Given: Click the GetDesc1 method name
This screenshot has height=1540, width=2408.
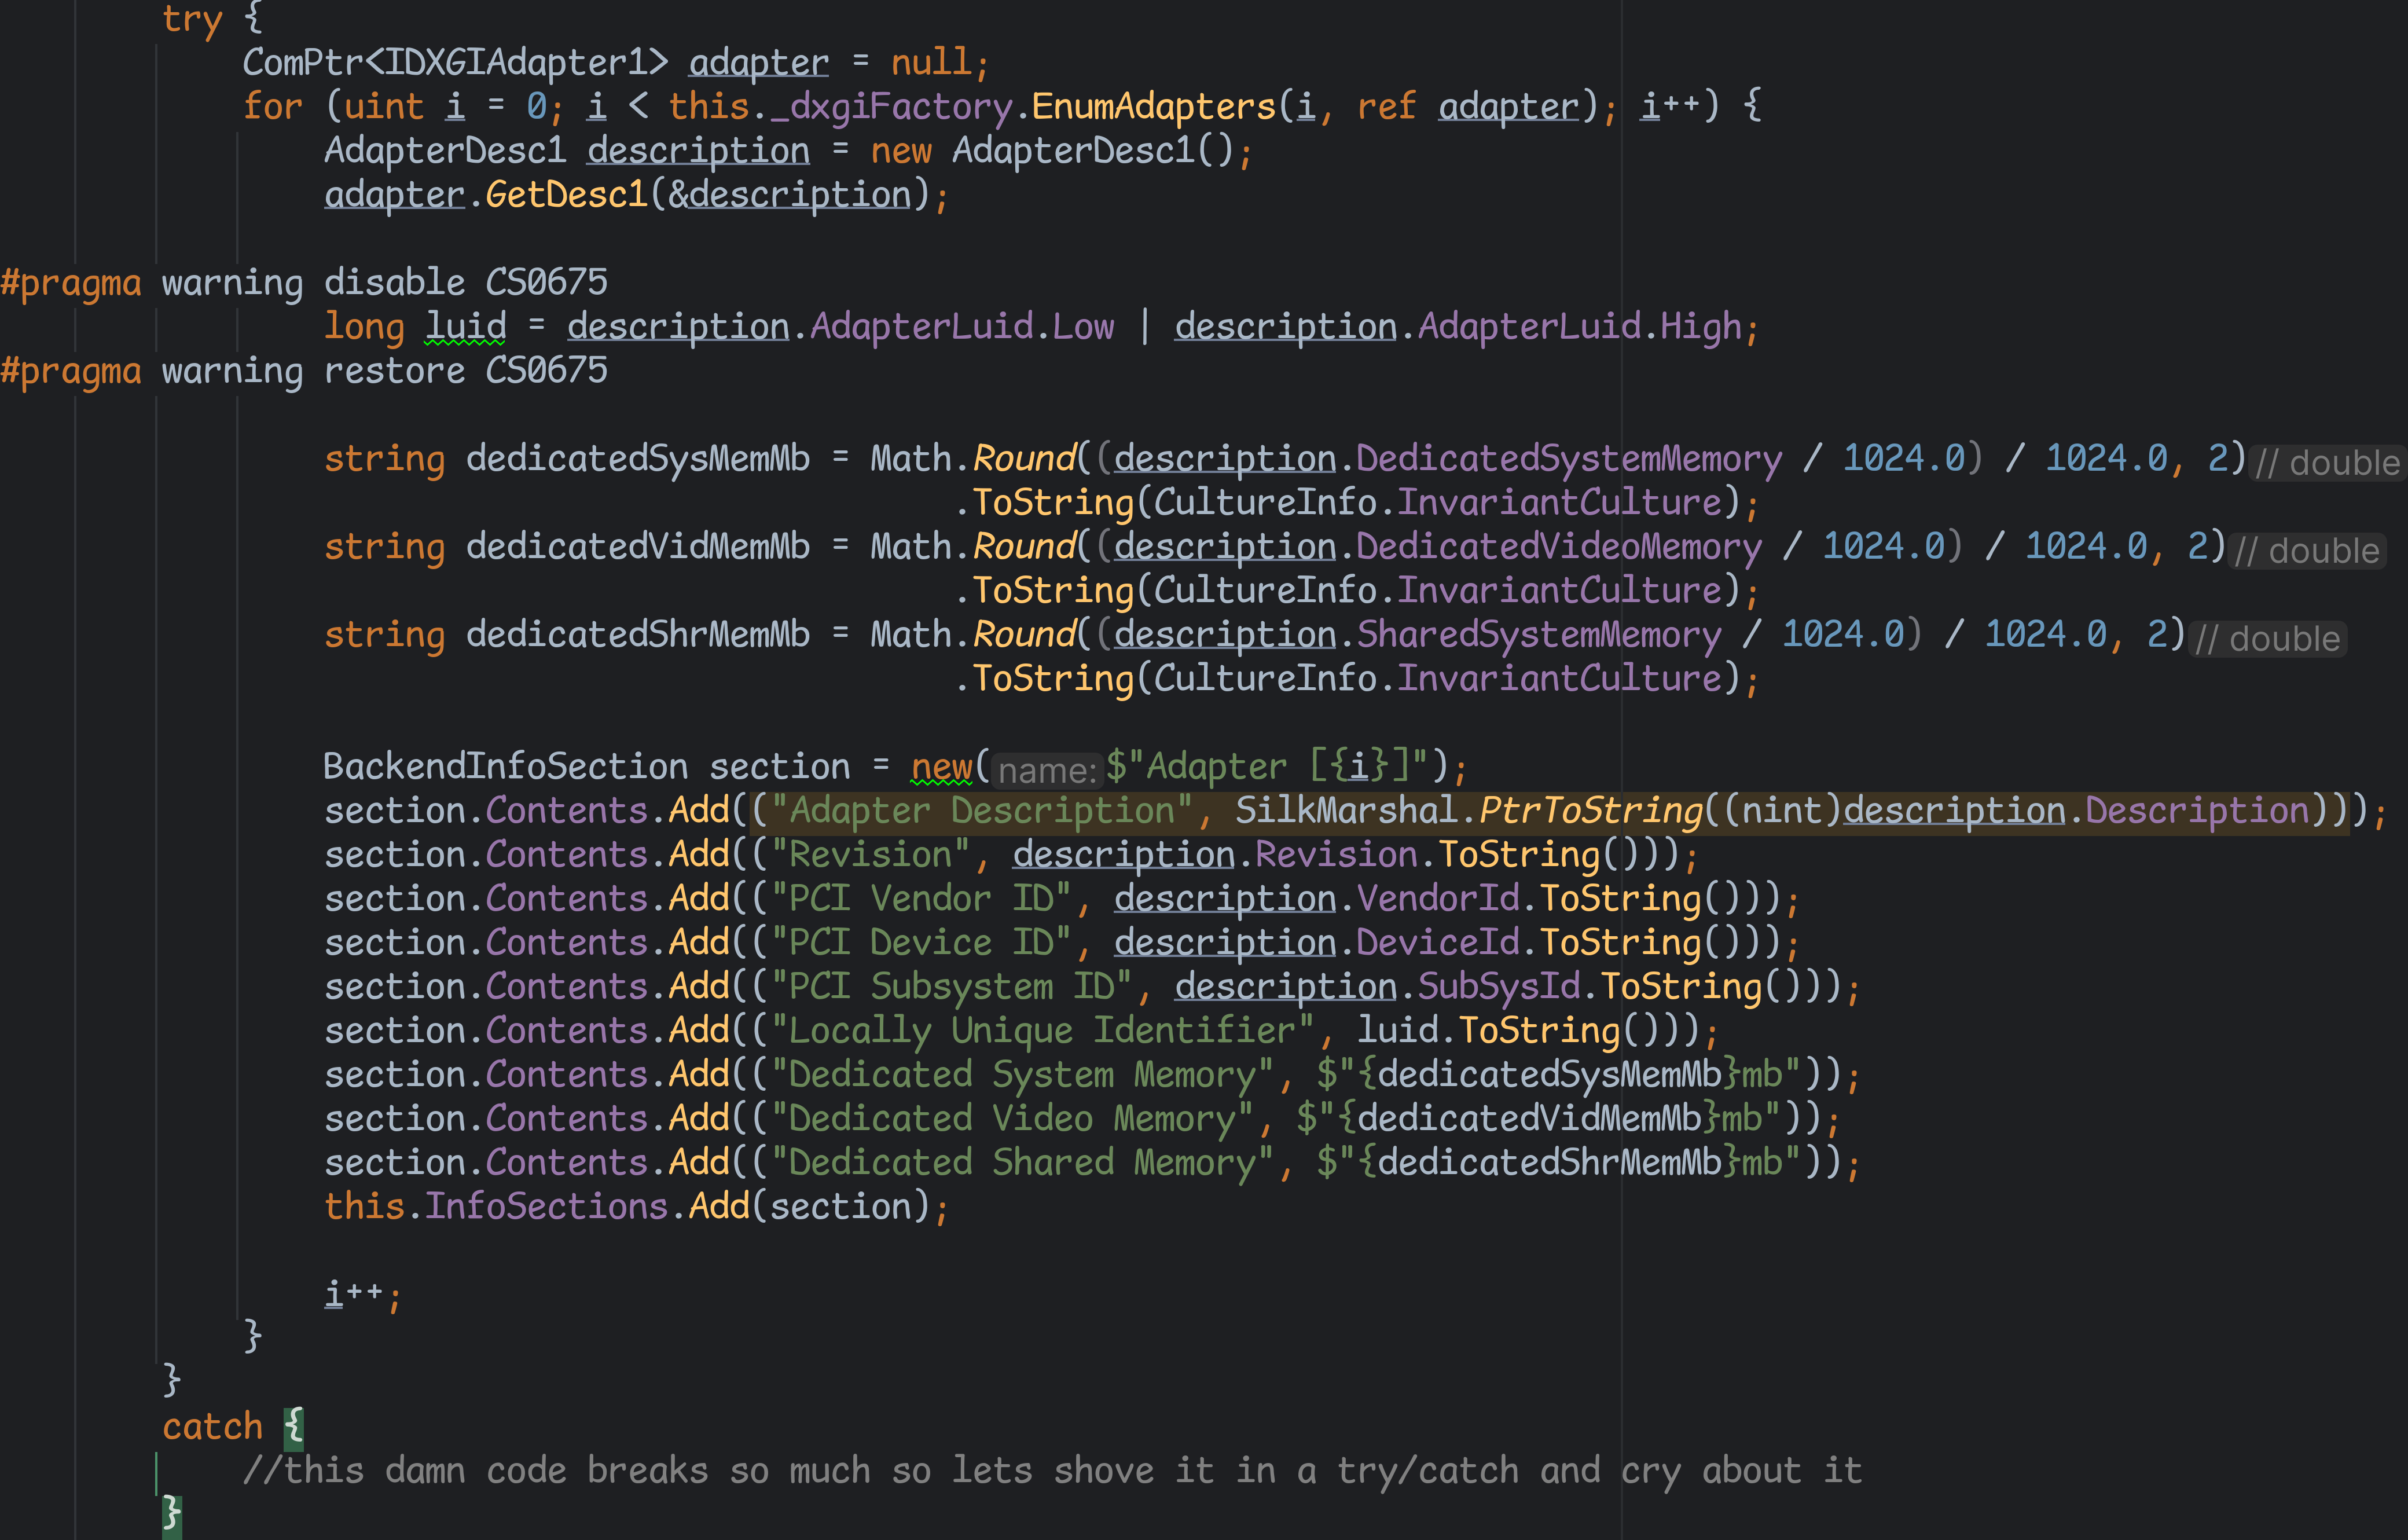Looking at the screenshot, I should pyautogui.click(x=566, y=194).
